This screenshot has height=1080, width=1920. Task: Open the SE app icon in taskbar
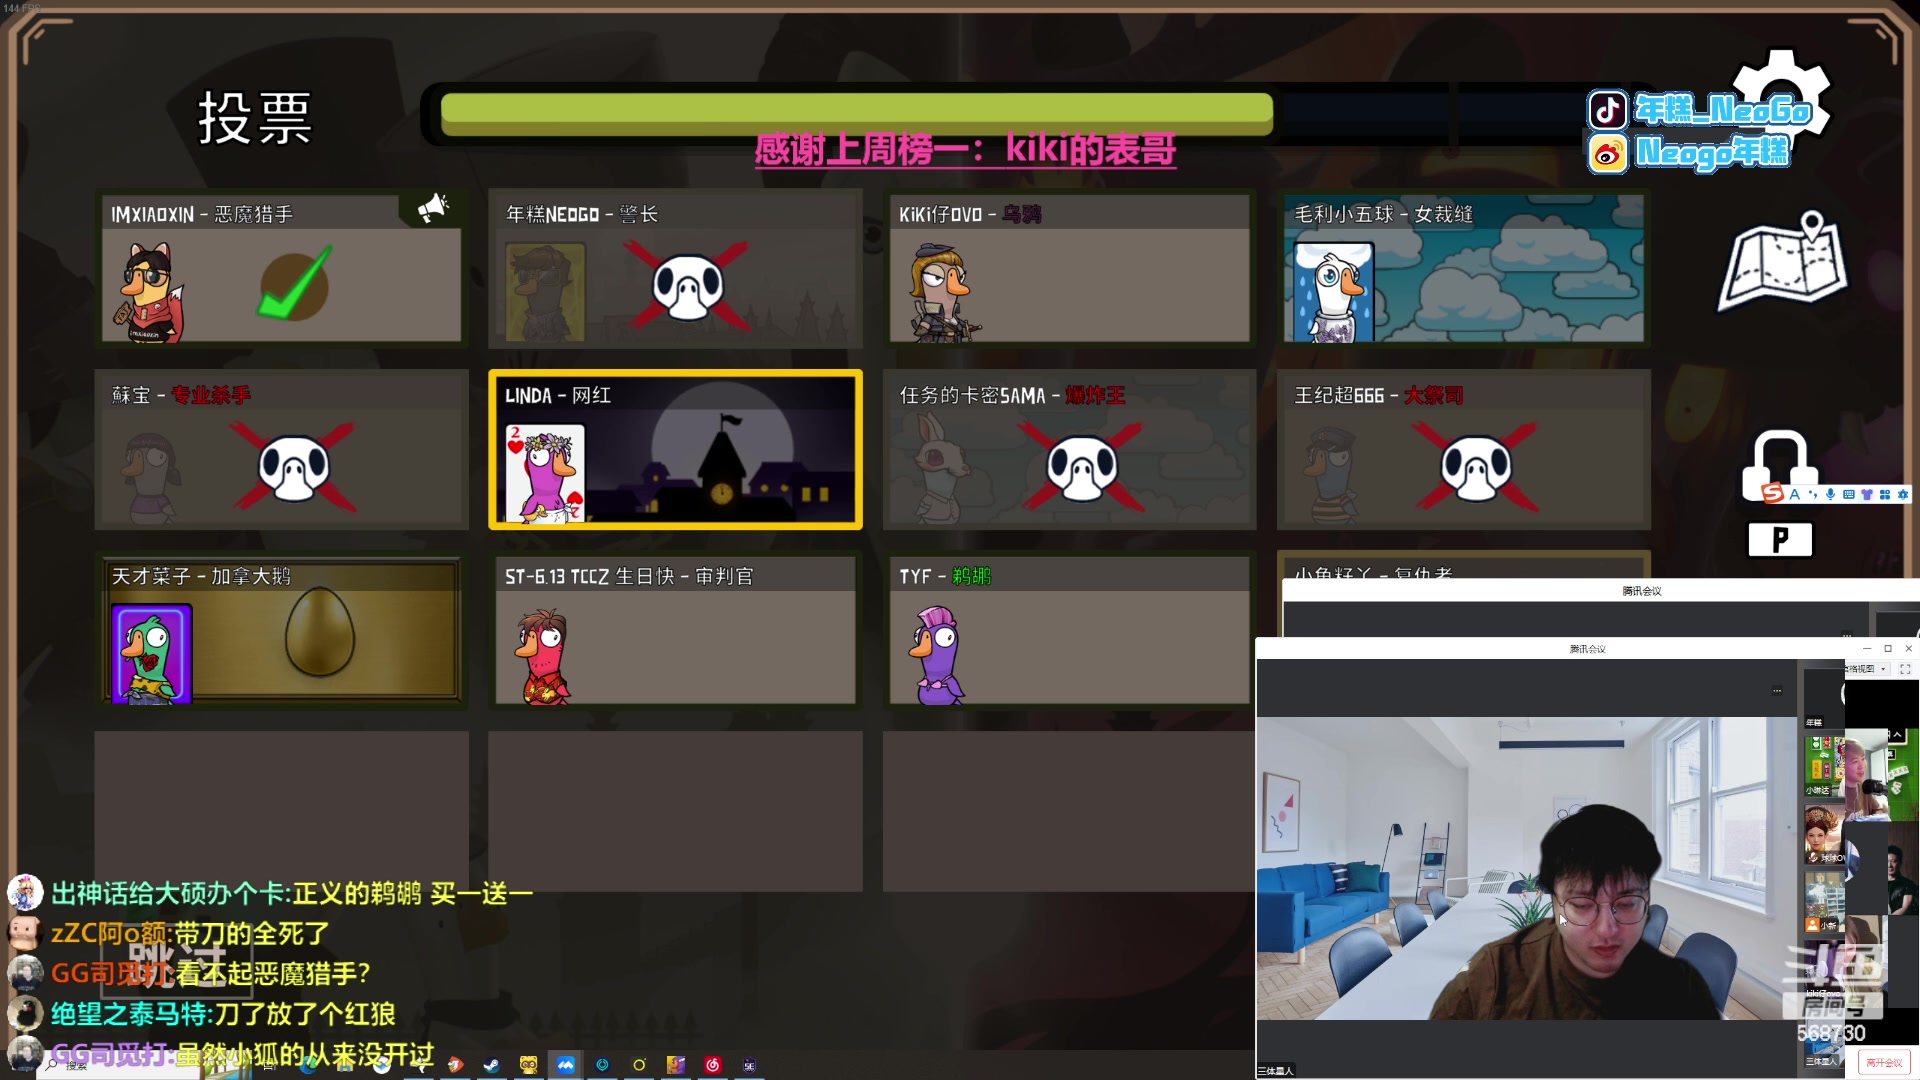click(x=749, y=1065)
